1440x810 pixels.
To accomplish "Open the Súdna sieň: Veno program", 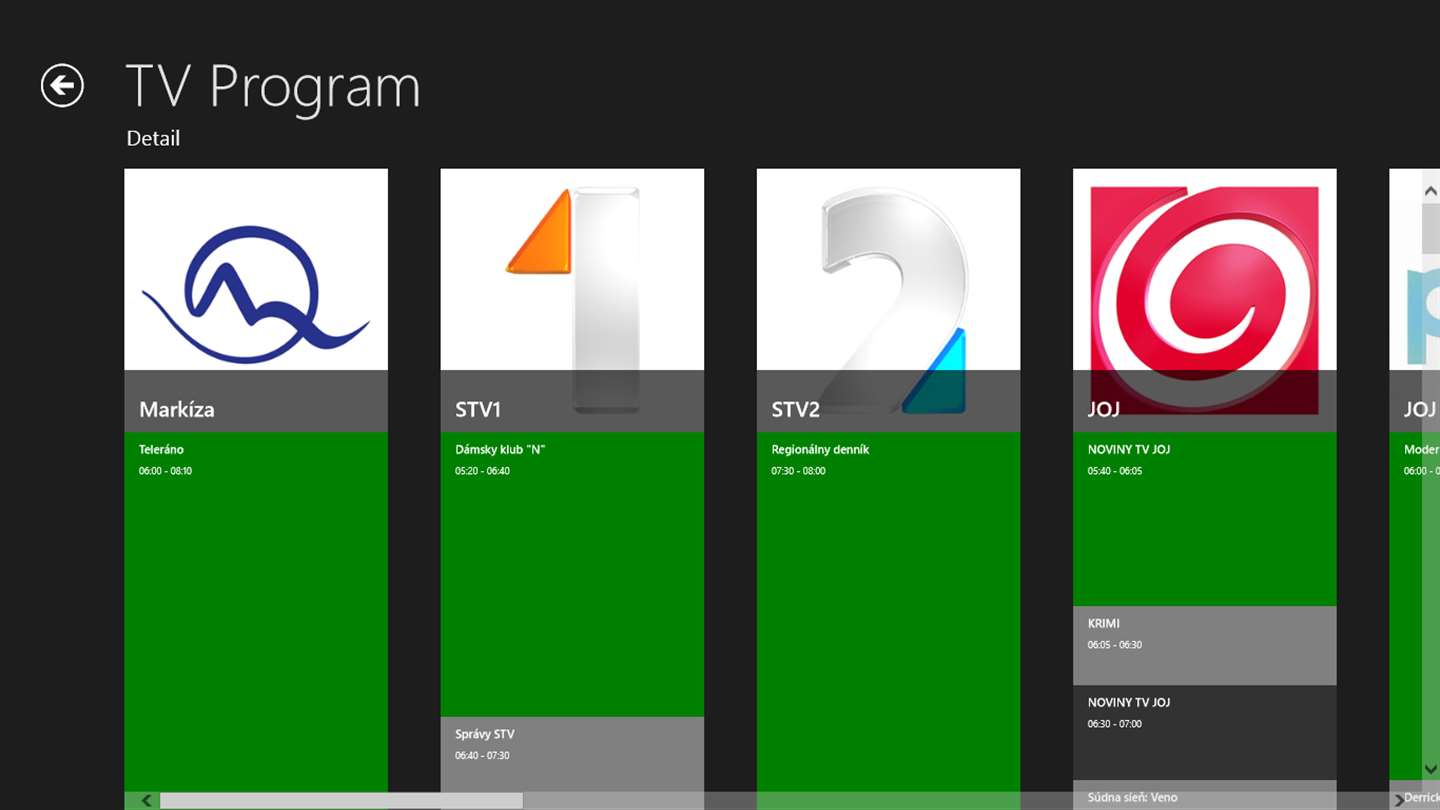I will pos(1204,796).
